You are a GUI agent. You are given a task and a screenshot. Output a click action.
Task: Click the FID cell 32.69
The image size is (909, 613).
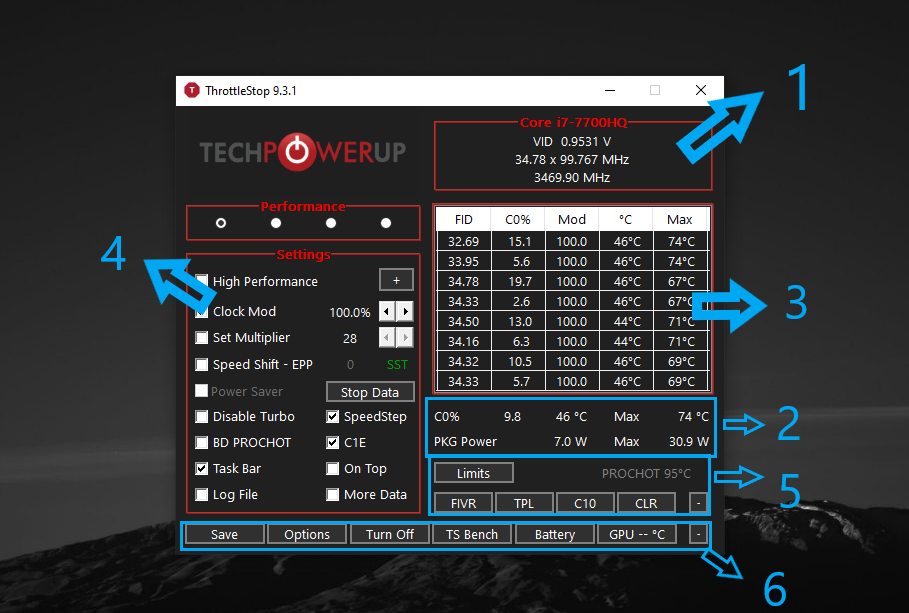click(x=463, y=242)
